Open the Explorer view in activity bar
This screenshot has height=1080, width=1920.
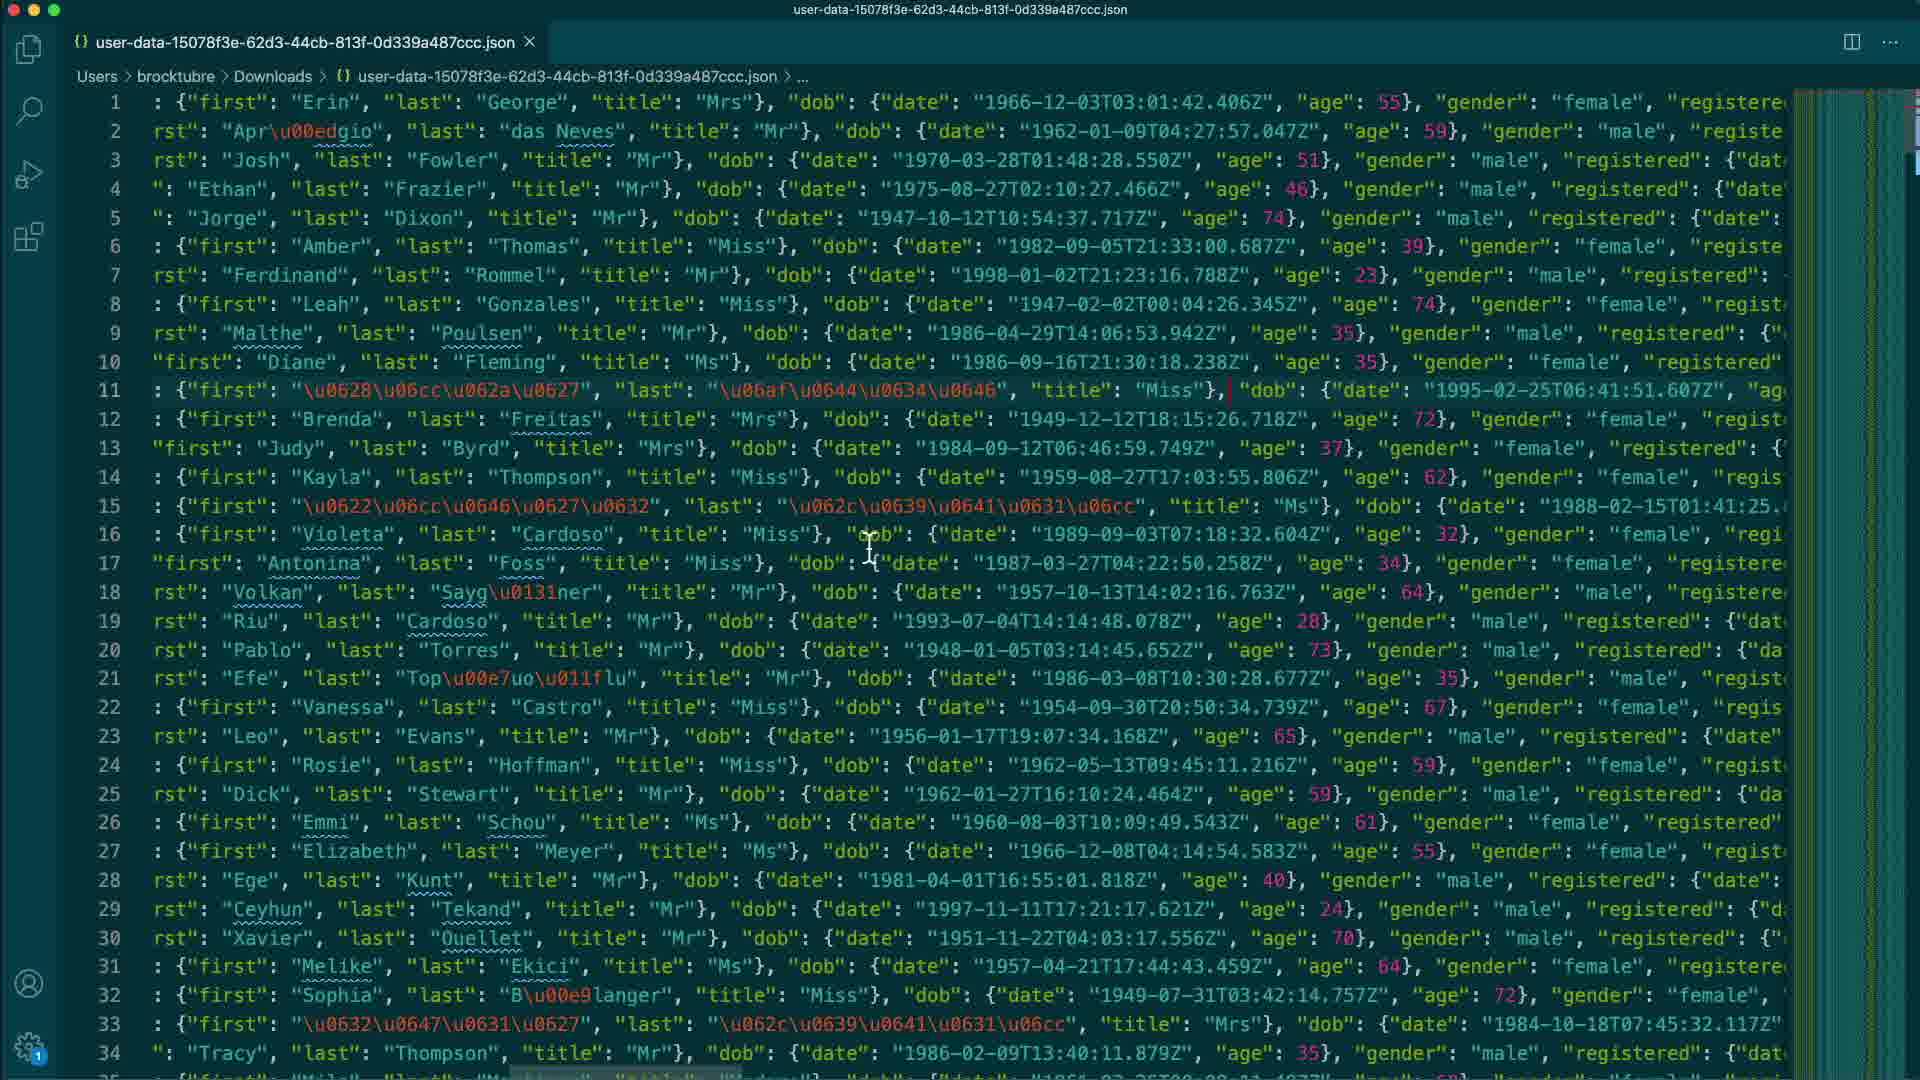coord(29,48)
